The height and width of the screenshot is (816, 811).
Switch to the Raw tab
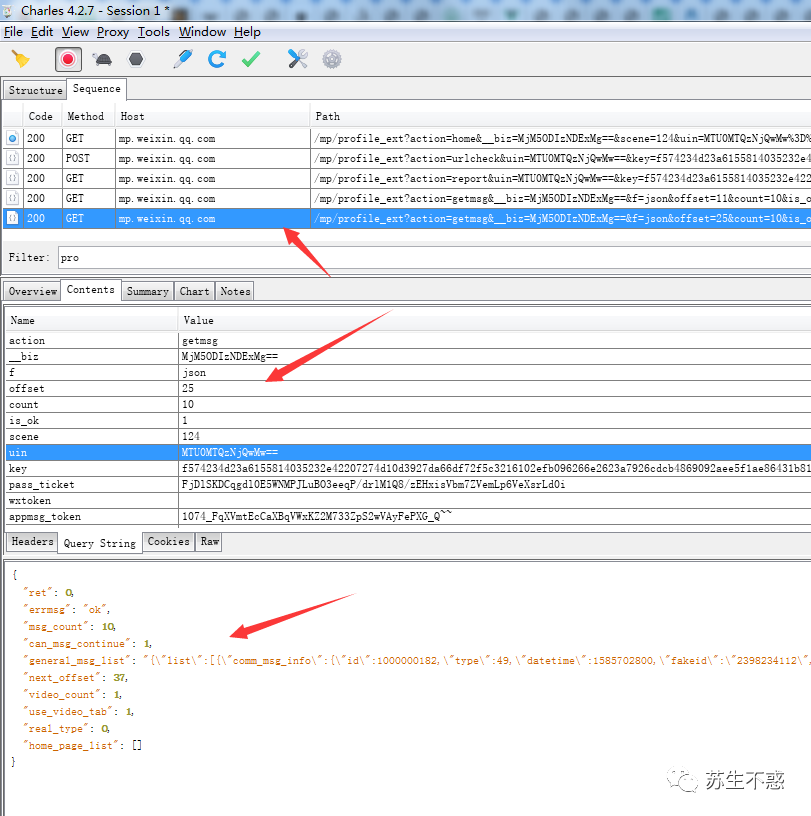click(209, 542)
